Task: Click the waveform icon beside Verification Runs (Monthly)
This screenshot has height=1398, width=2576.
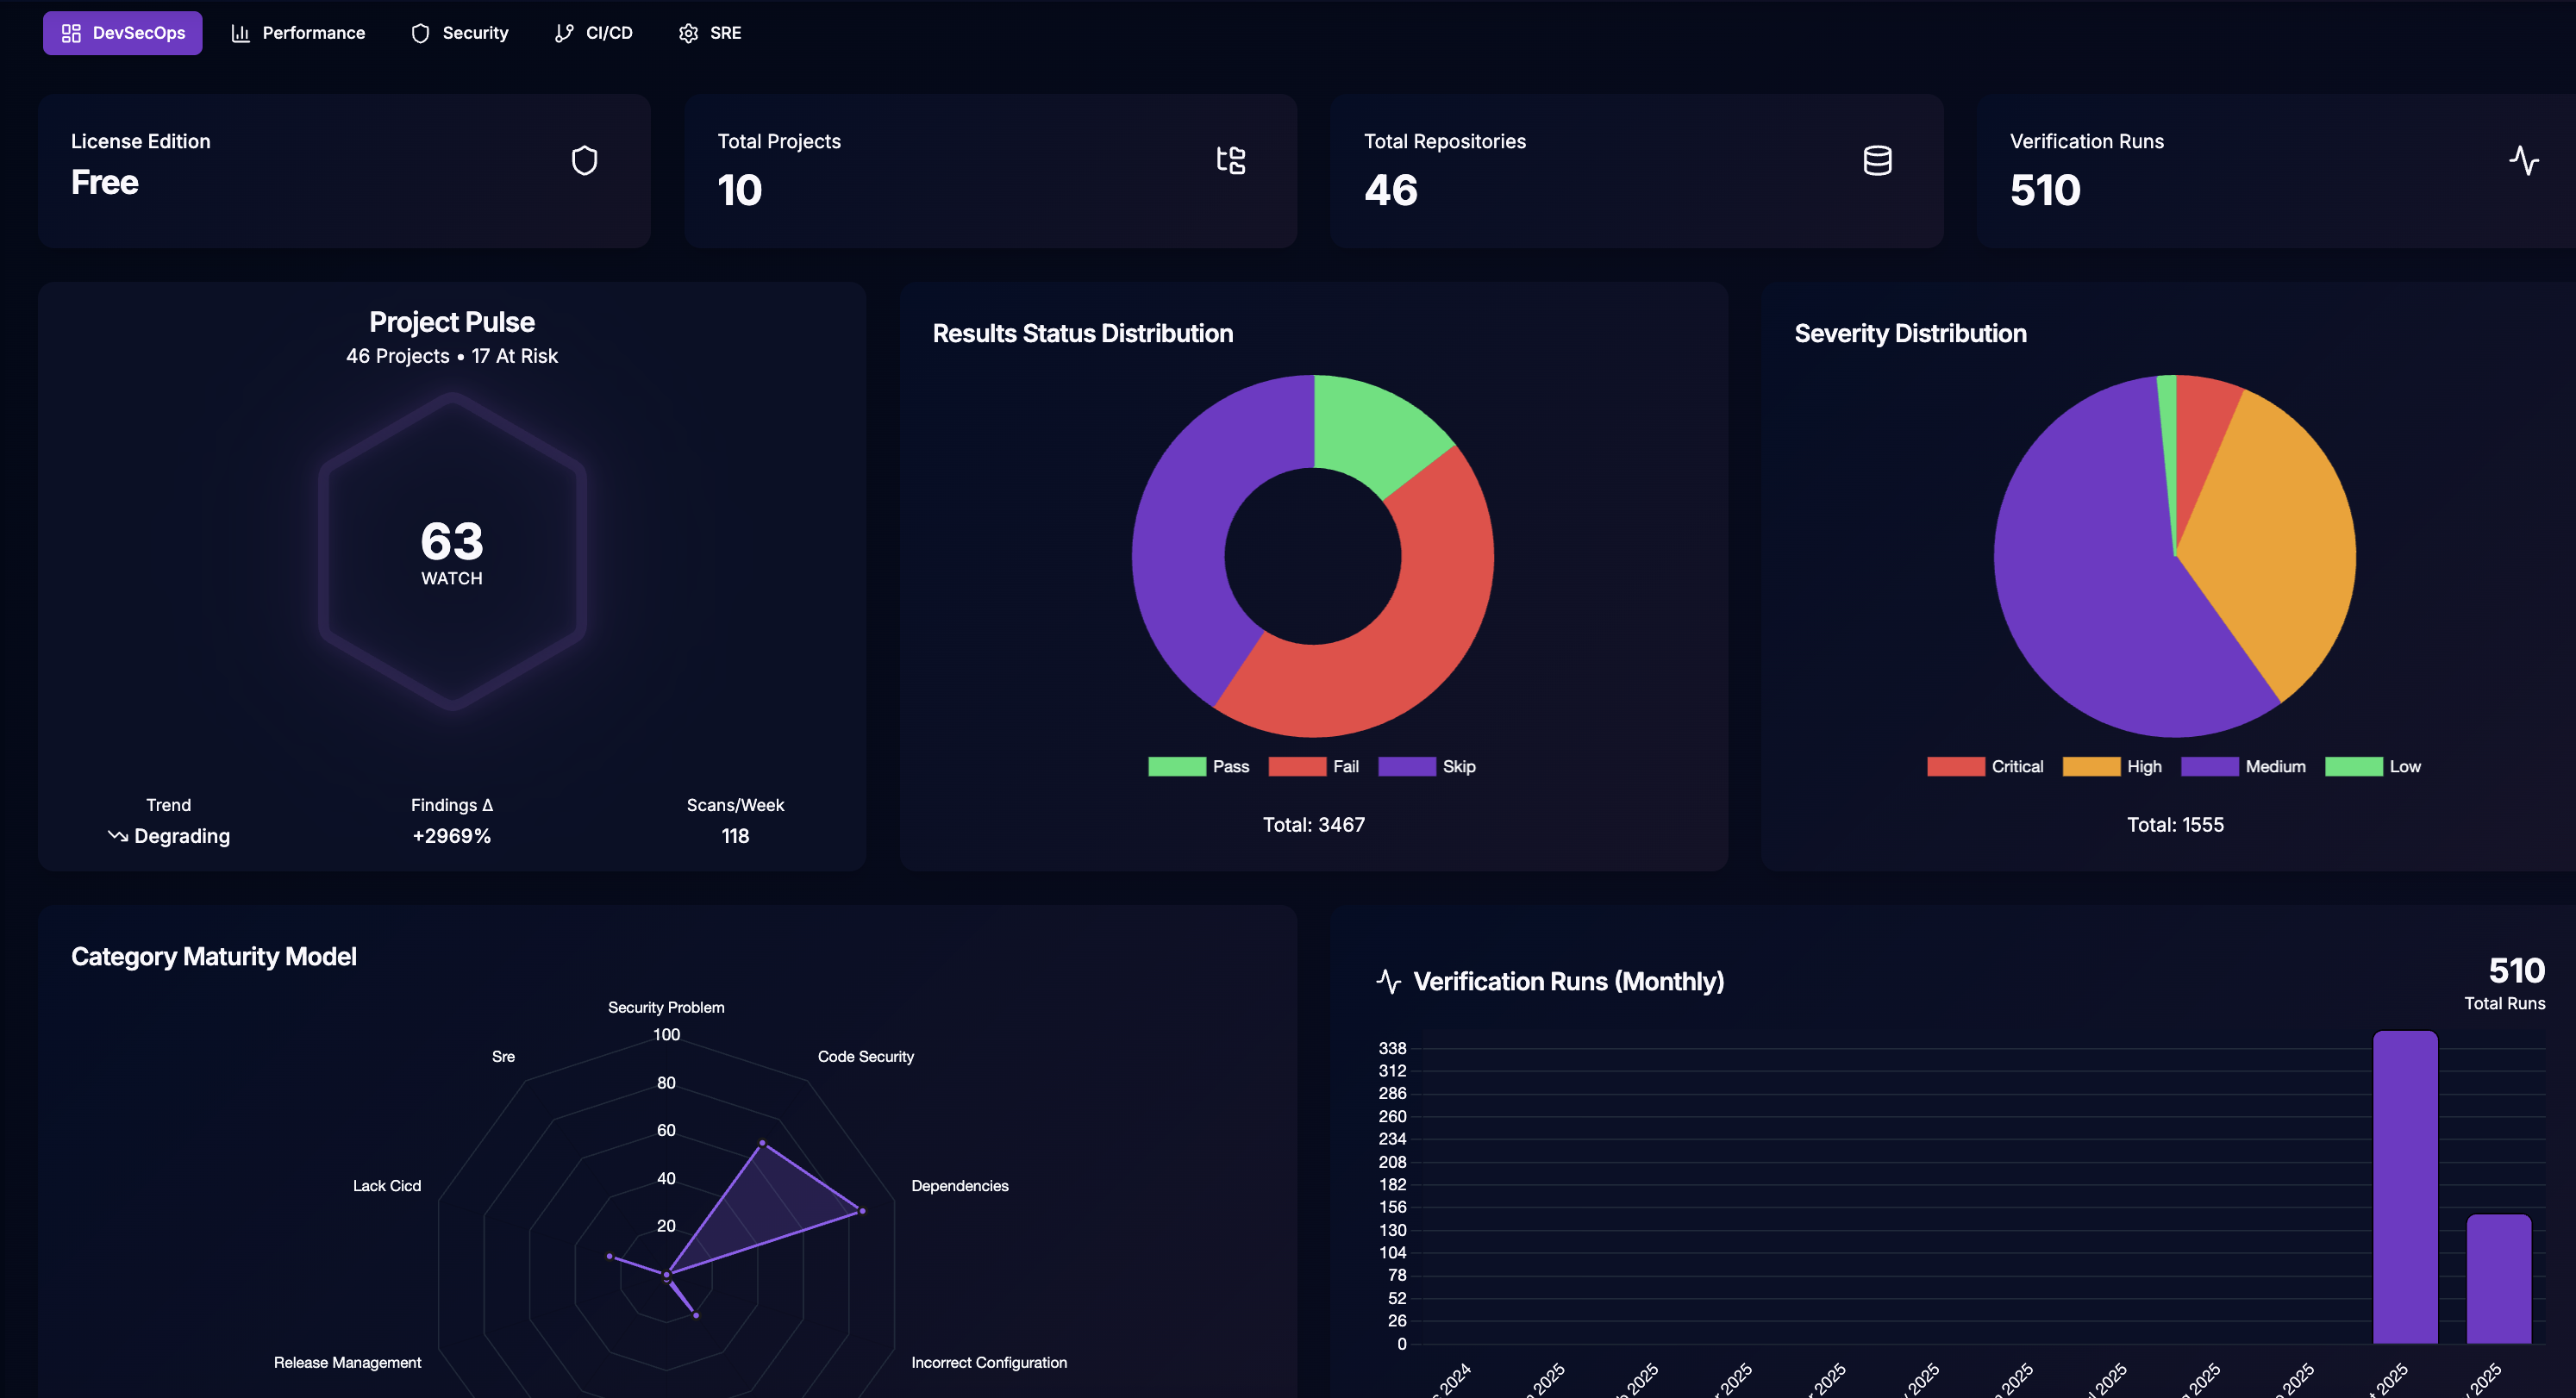Action: pos(1389,981)
